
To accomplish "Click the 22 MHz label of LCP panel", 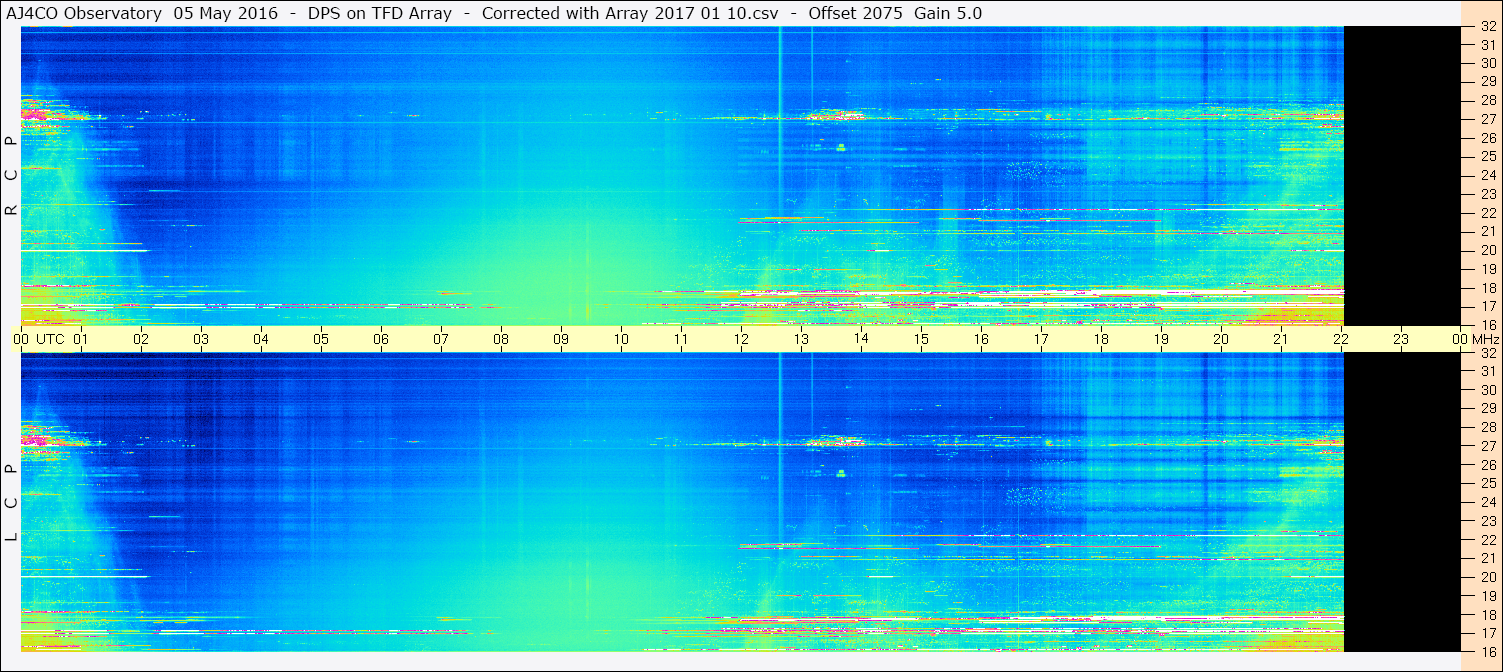I will coord(1487,540).
